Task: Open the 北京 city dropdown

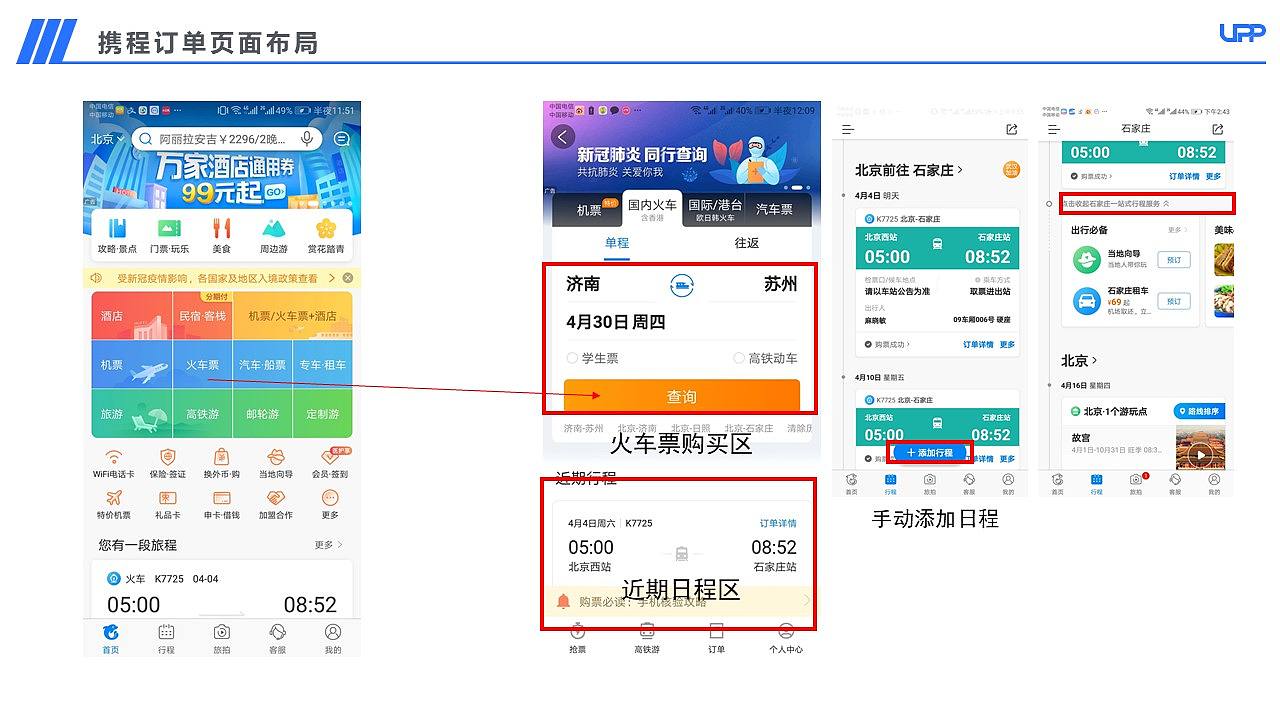Action: tap(106, 139)
